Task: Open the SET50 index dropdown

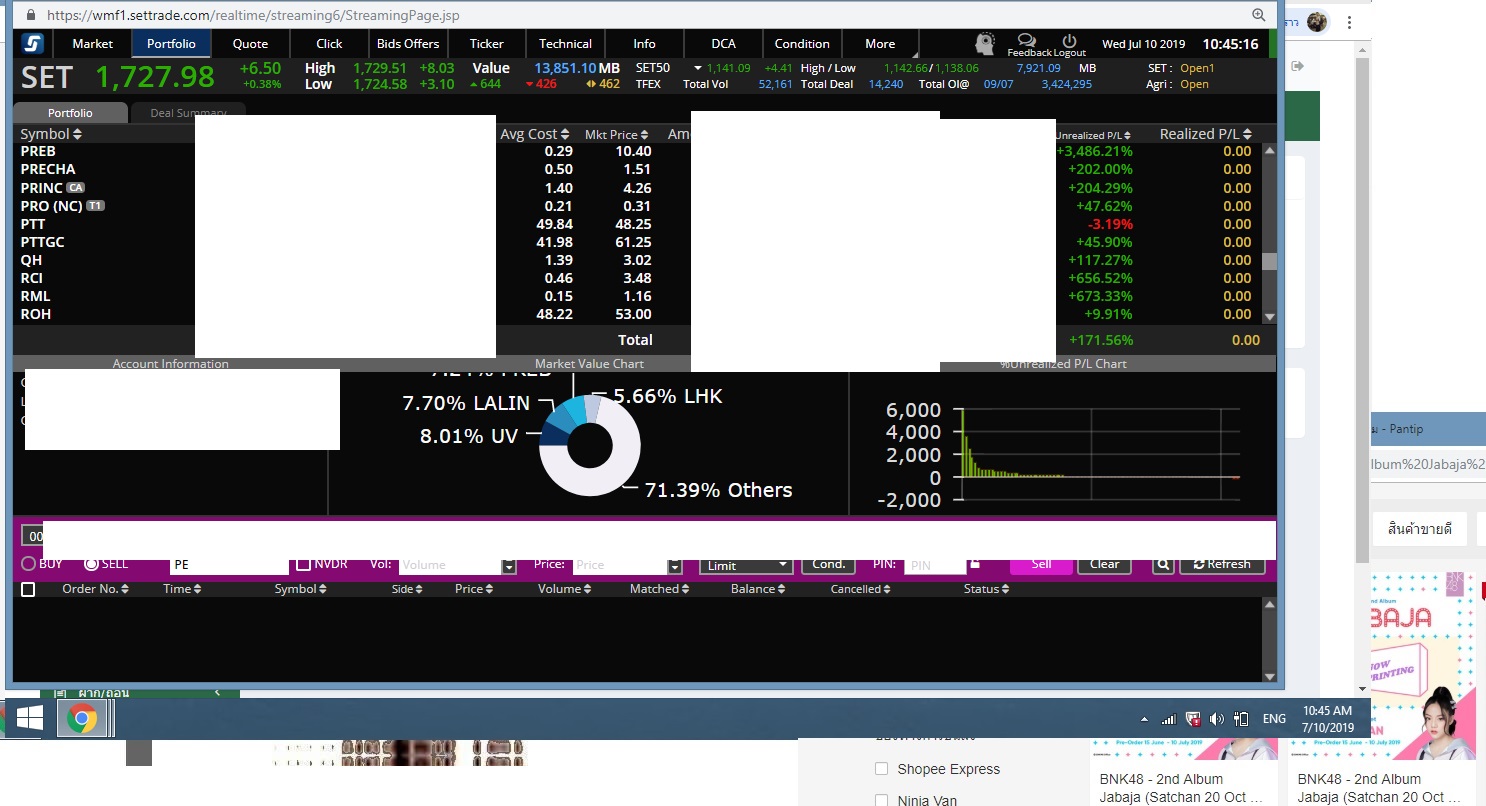Action: 699,68
